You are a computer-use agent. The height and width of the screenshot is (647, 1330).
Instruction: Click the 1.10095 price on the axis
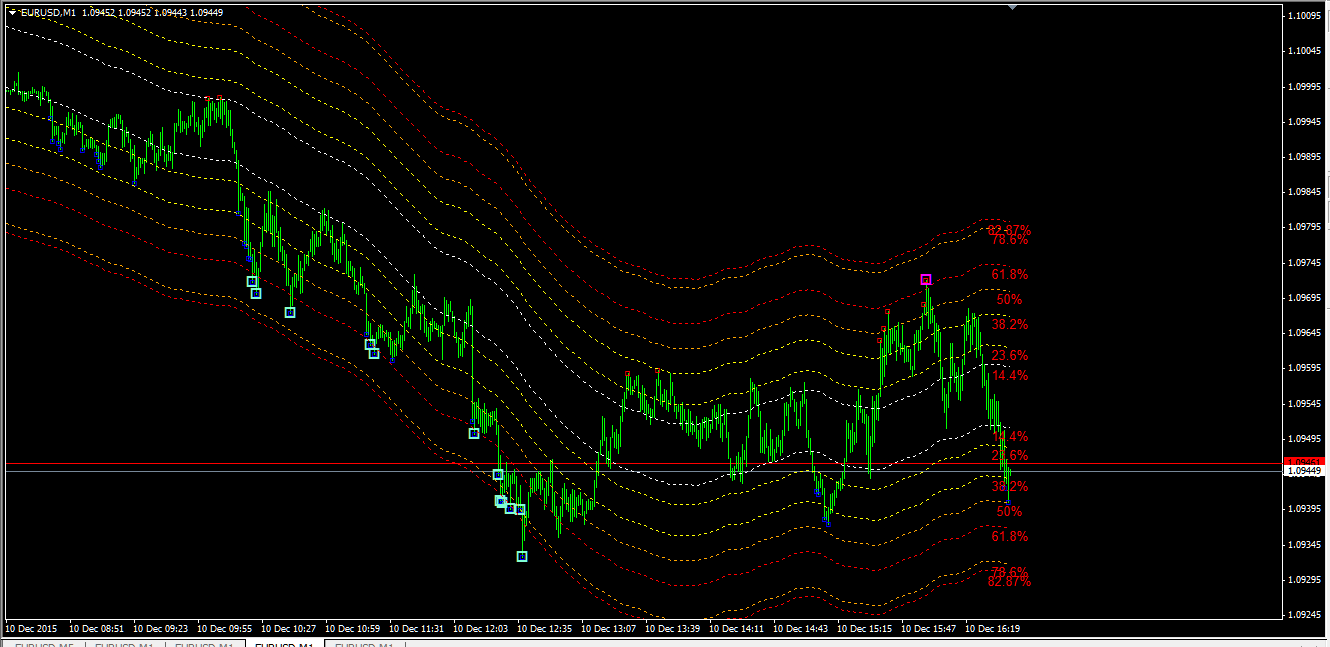[x=1306, y=15]
